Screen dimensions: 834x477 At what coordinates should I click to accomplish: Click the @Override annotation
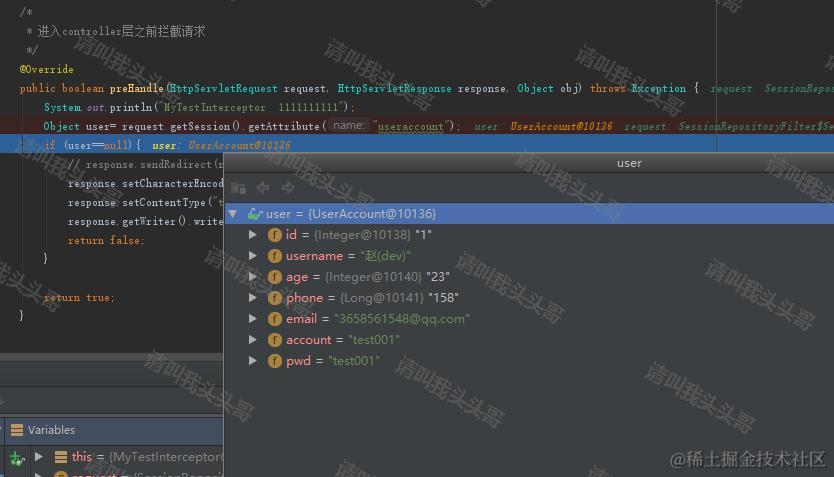[x=46, y=69]
